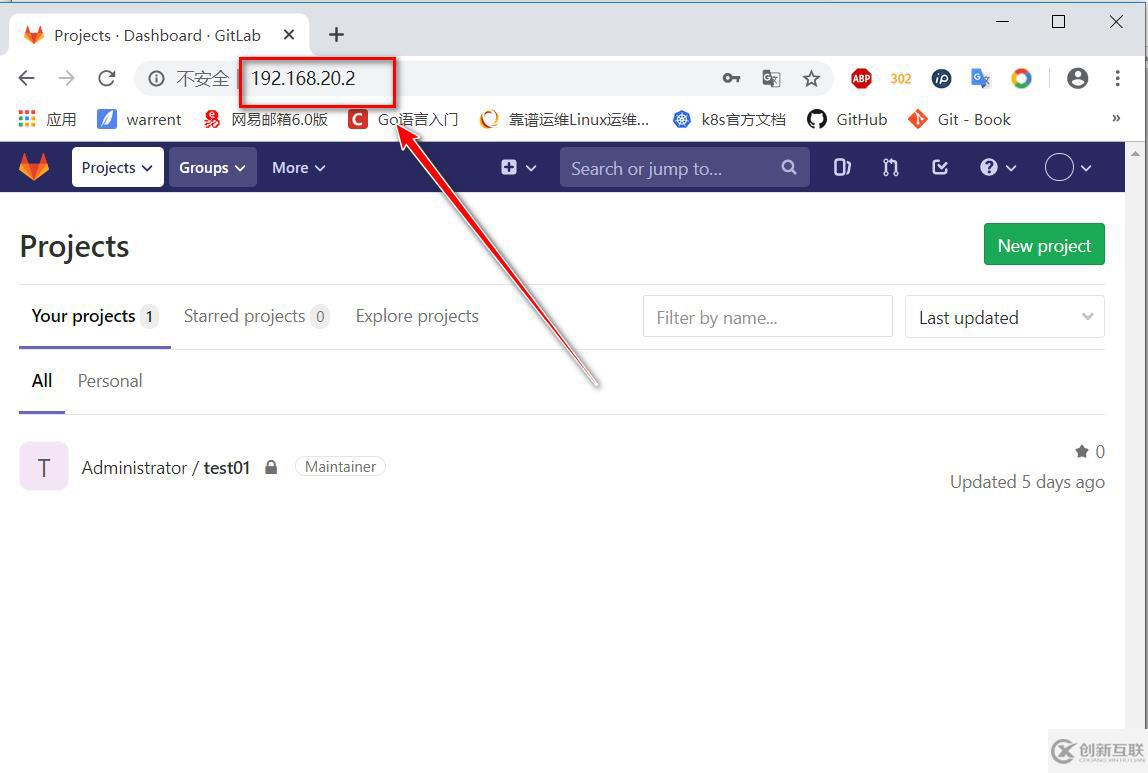Switch to Starred projects tab

point(256,316)
